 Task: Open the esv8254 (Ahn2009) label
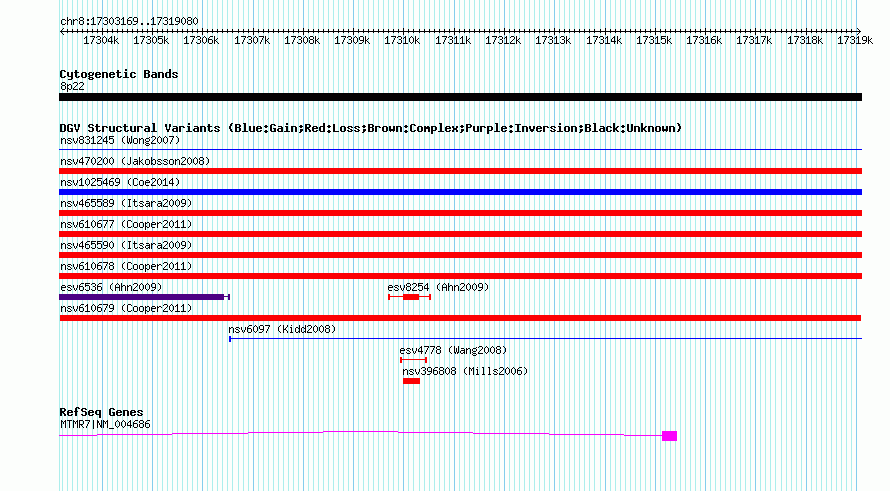tap(438, 287)
